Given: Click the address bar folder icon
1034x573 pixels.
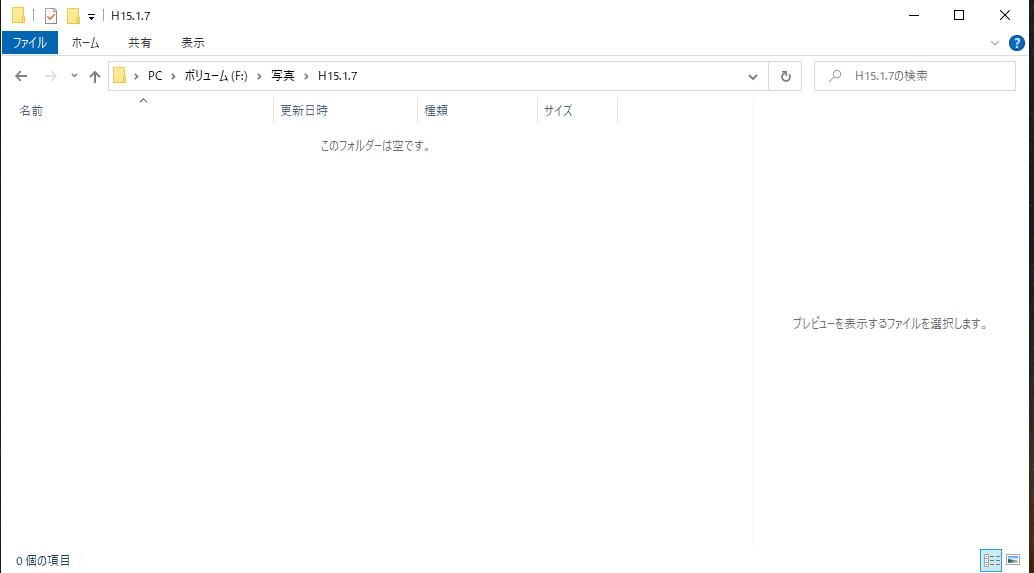Looking at the screenshot, I should coord(119,76).
